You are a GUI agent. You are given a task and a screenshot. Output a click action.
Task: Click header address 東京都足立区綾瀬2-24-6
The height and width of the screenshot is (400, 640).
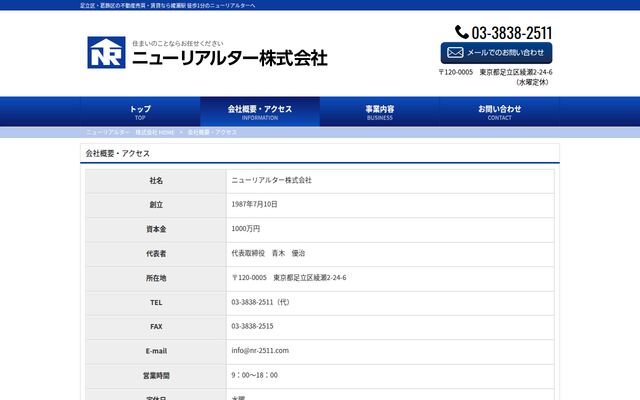pyautogui.click(x=516, y=72)
